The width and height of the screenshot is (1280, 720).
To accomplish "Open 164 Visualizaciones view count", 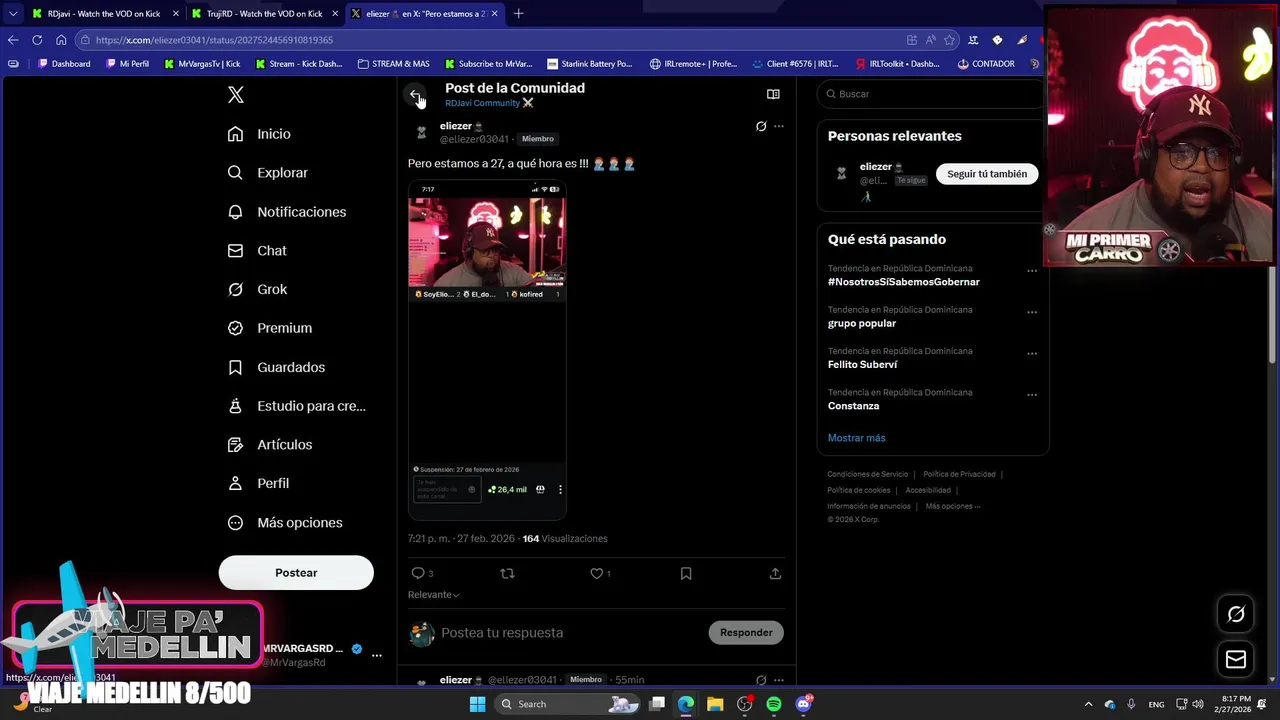I will 565,539.
